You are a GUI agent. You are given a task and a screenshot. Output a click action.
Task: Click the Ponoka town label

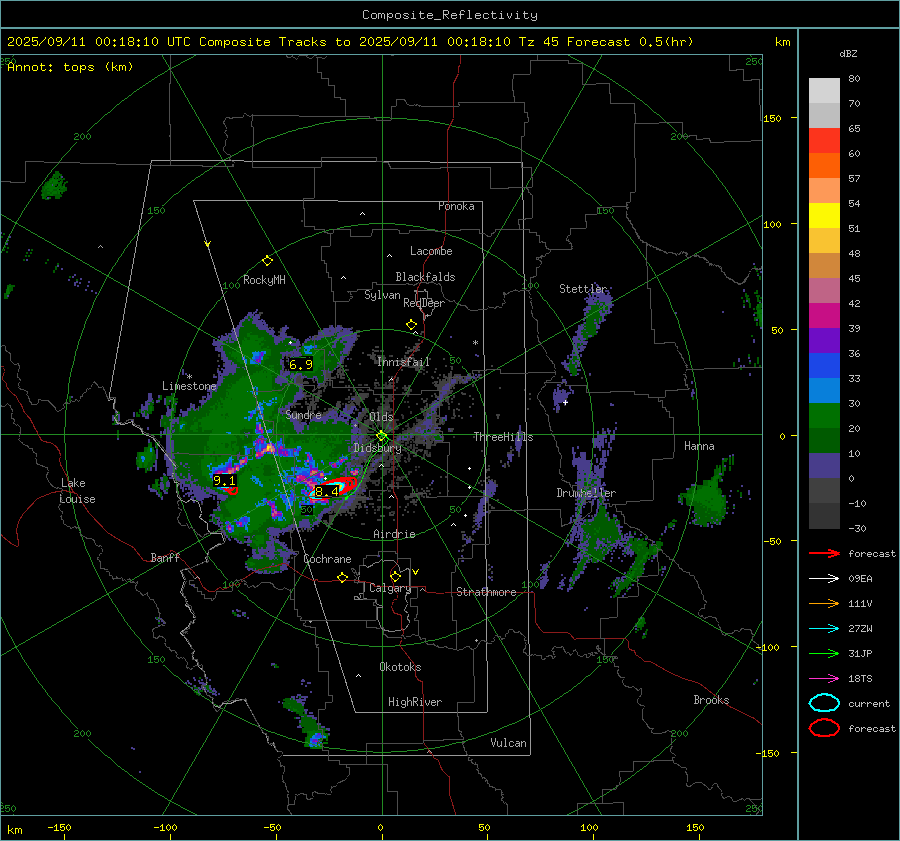click(x=456, y=206)
